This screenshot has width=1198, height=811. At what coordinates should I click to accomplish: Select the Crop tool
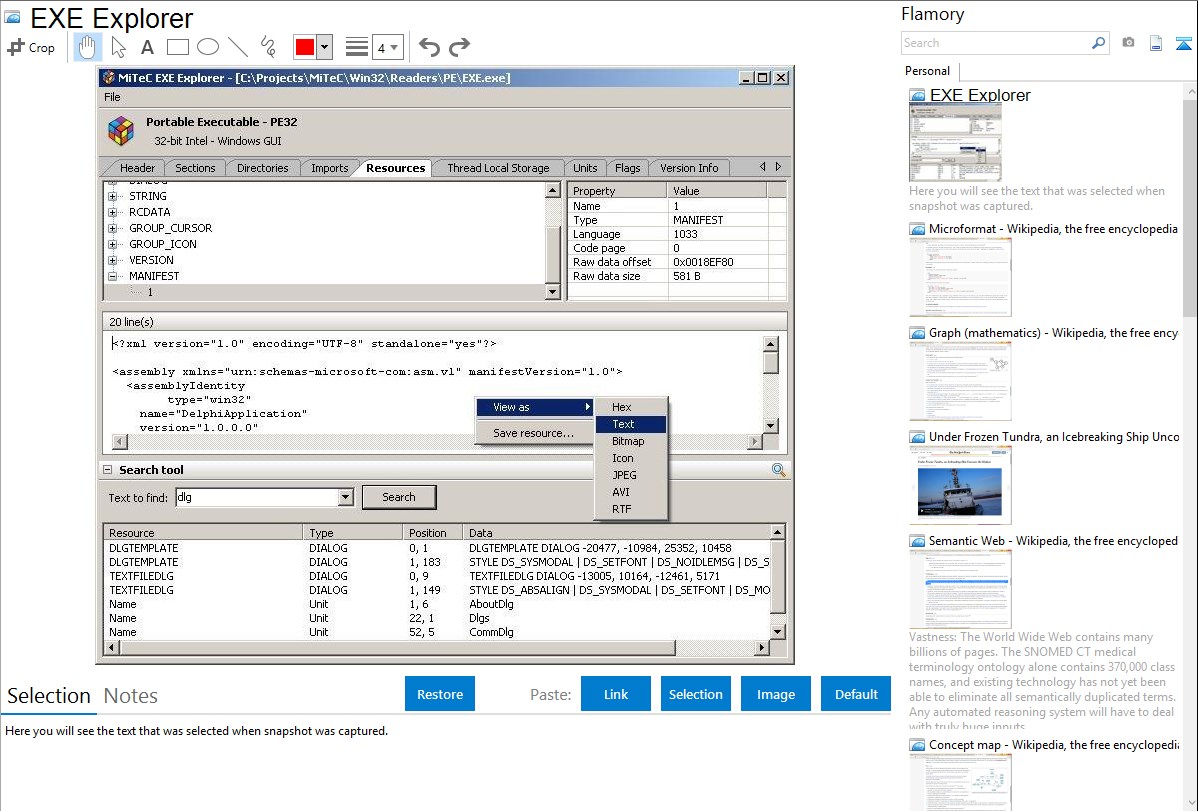click(x=31, y=47)
